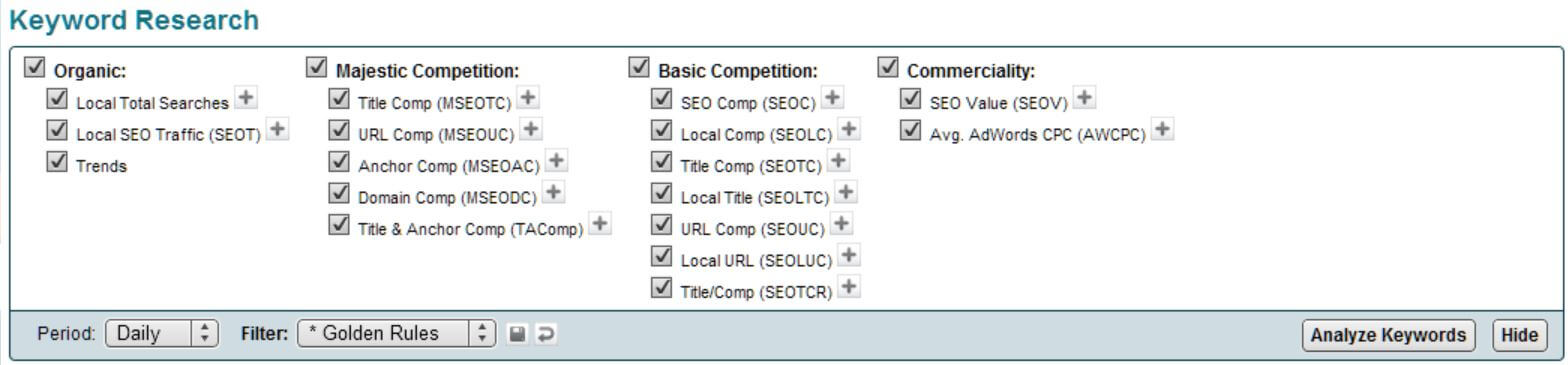The image size is (1568, 365).
Task: Click the Analyze Keywords button
Action: pyautogui.click(x=1389, y=335)
